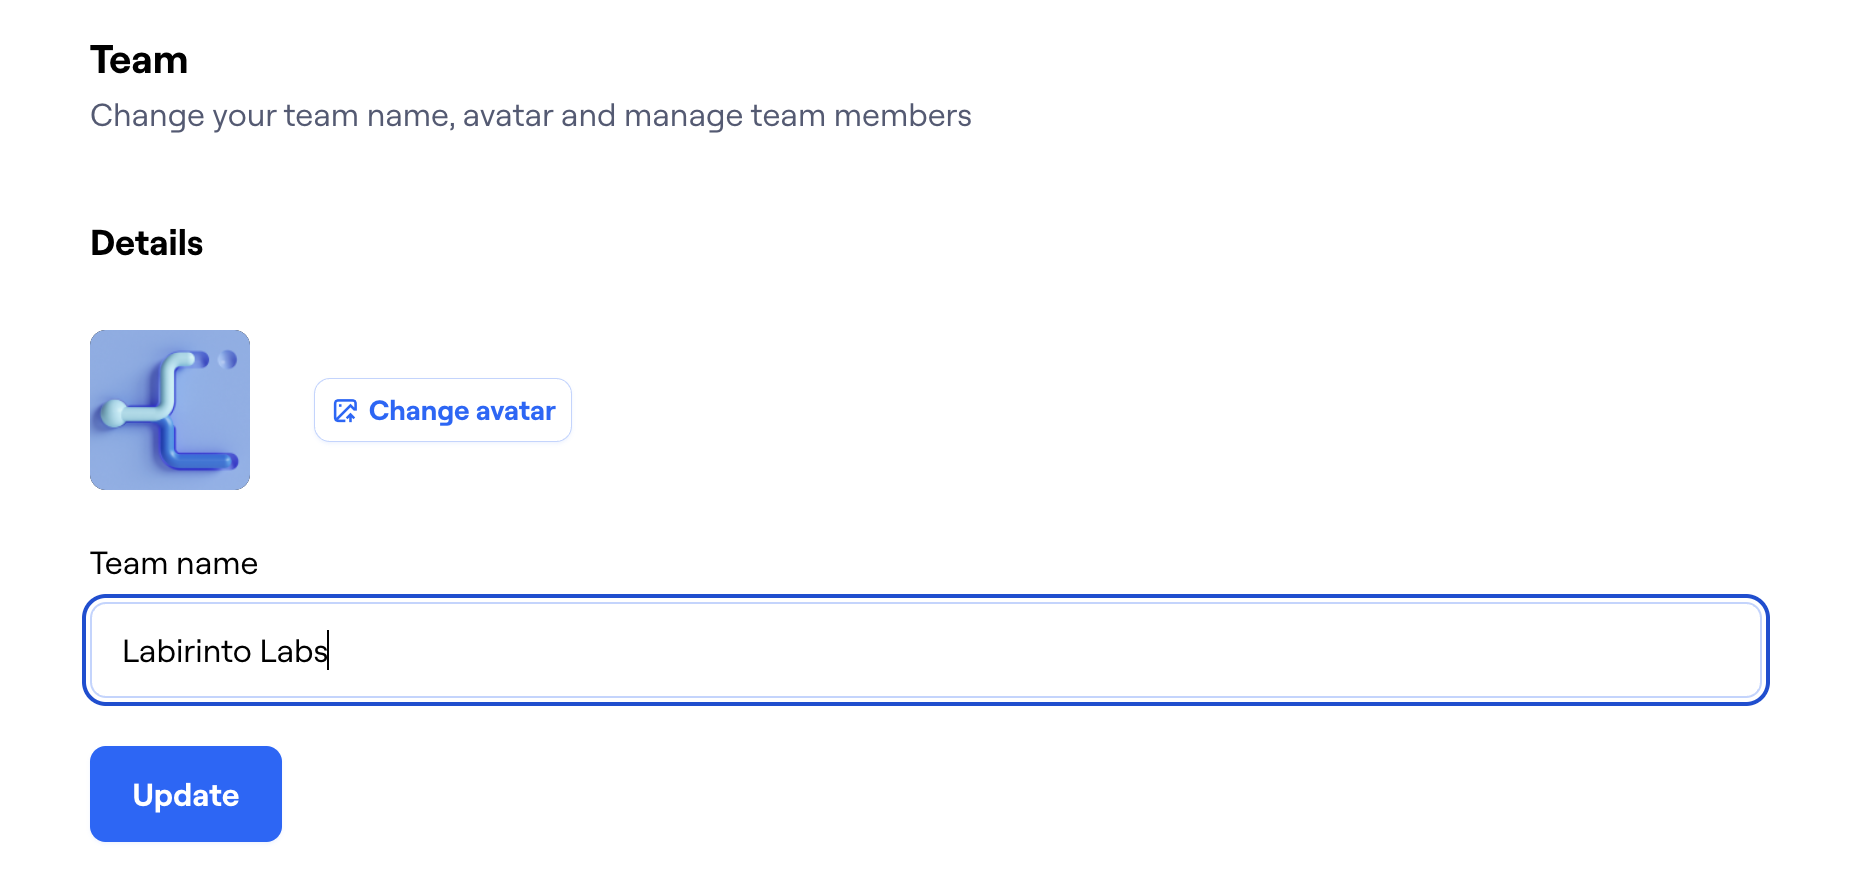Click the branching pipe logo in the avatar
Viewport: 1852px width, 896px height.
point(171,410)
